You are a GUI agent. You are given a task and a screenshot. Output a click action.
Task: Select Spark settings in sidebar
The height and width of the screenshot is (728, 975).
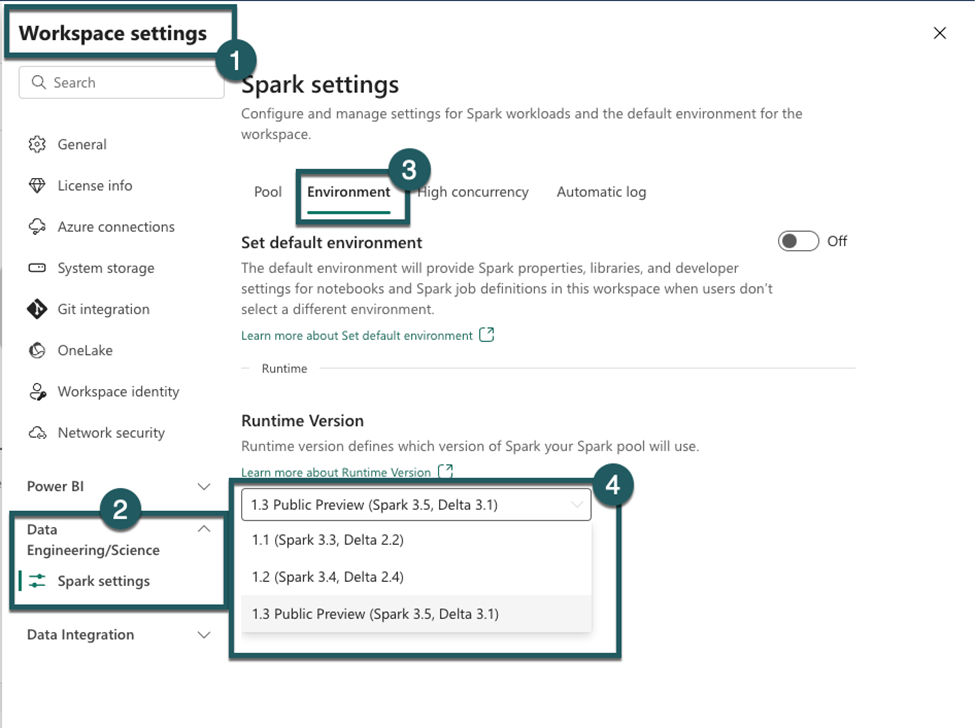click(x=104, y=581)
